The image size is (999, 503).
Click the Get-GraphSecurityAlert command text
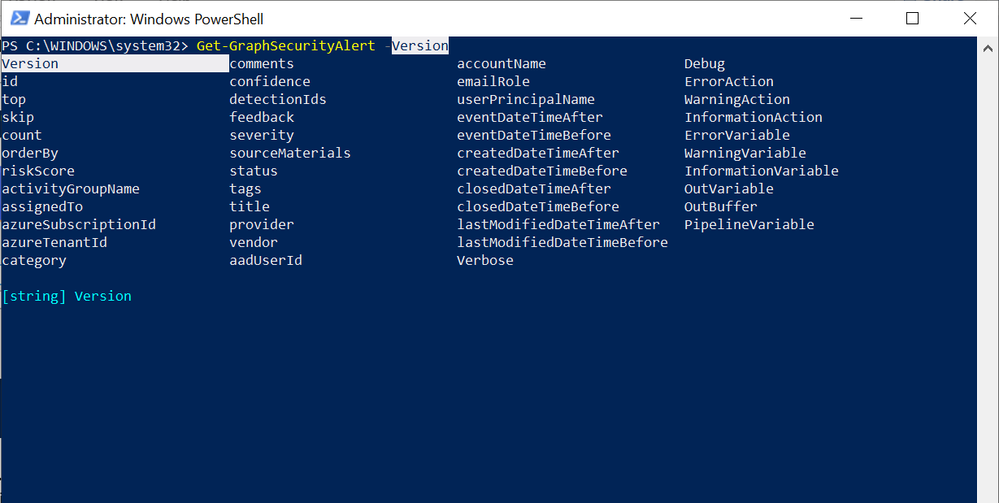[x=286, y=46]
